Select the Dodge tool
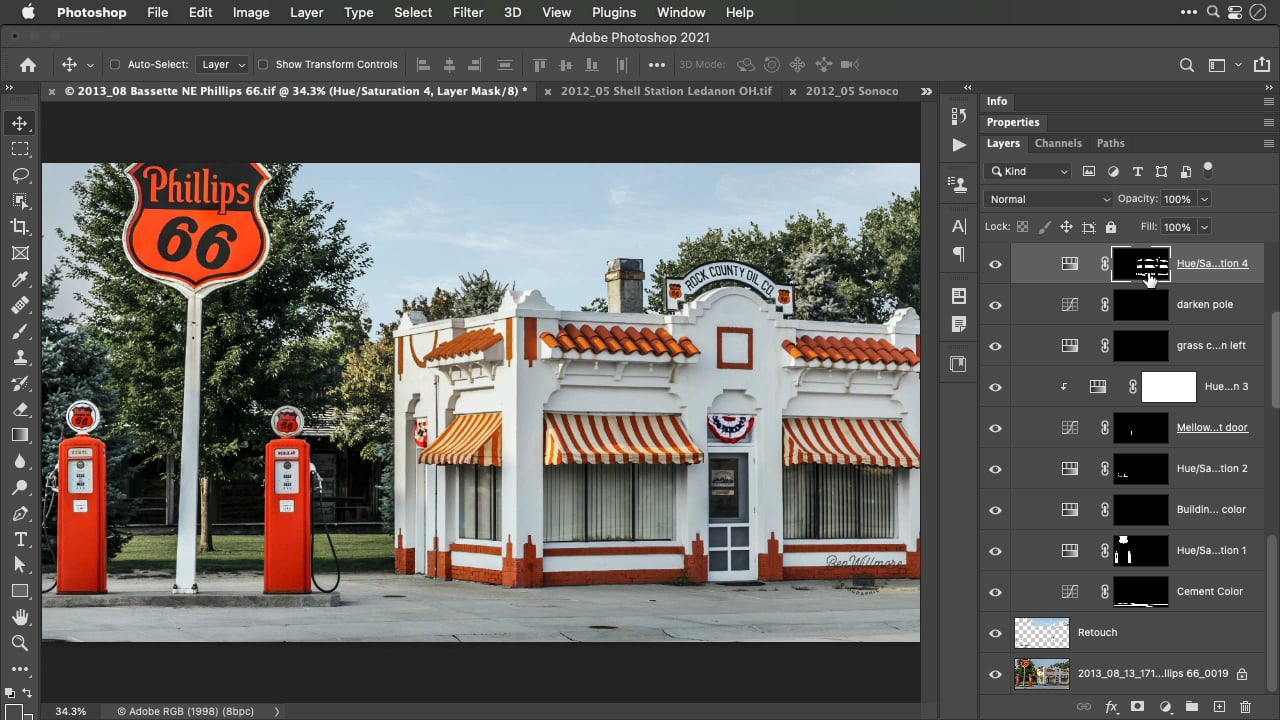Viewport: 1280px width, 720px height. [20, 487]
